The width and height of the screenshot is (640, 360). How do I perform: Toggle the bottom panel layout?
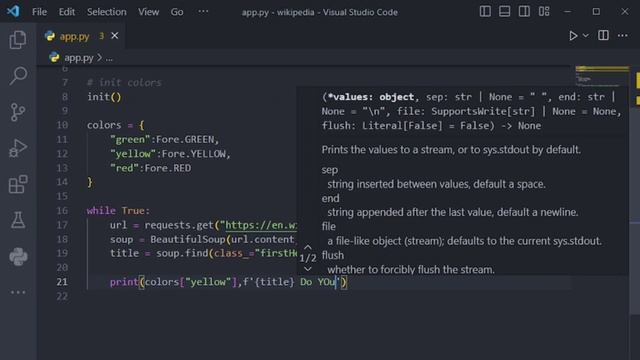[504, 11]
